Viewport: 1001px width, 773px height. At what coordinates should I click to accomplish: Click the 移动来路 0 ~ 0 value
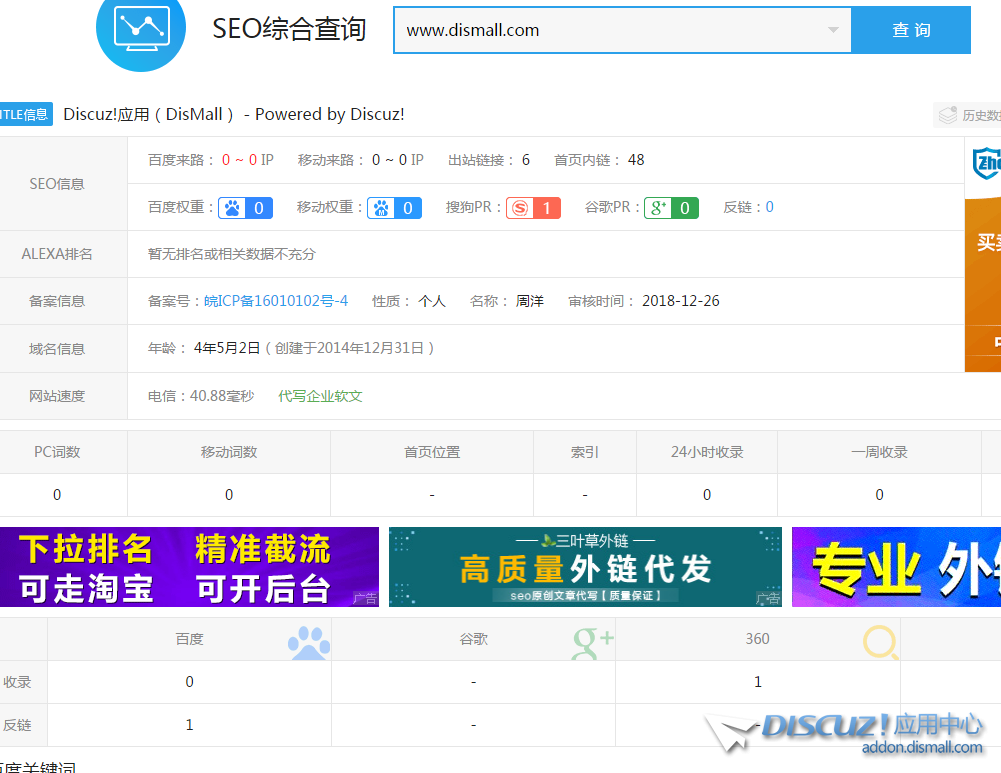tap(389, 160)
